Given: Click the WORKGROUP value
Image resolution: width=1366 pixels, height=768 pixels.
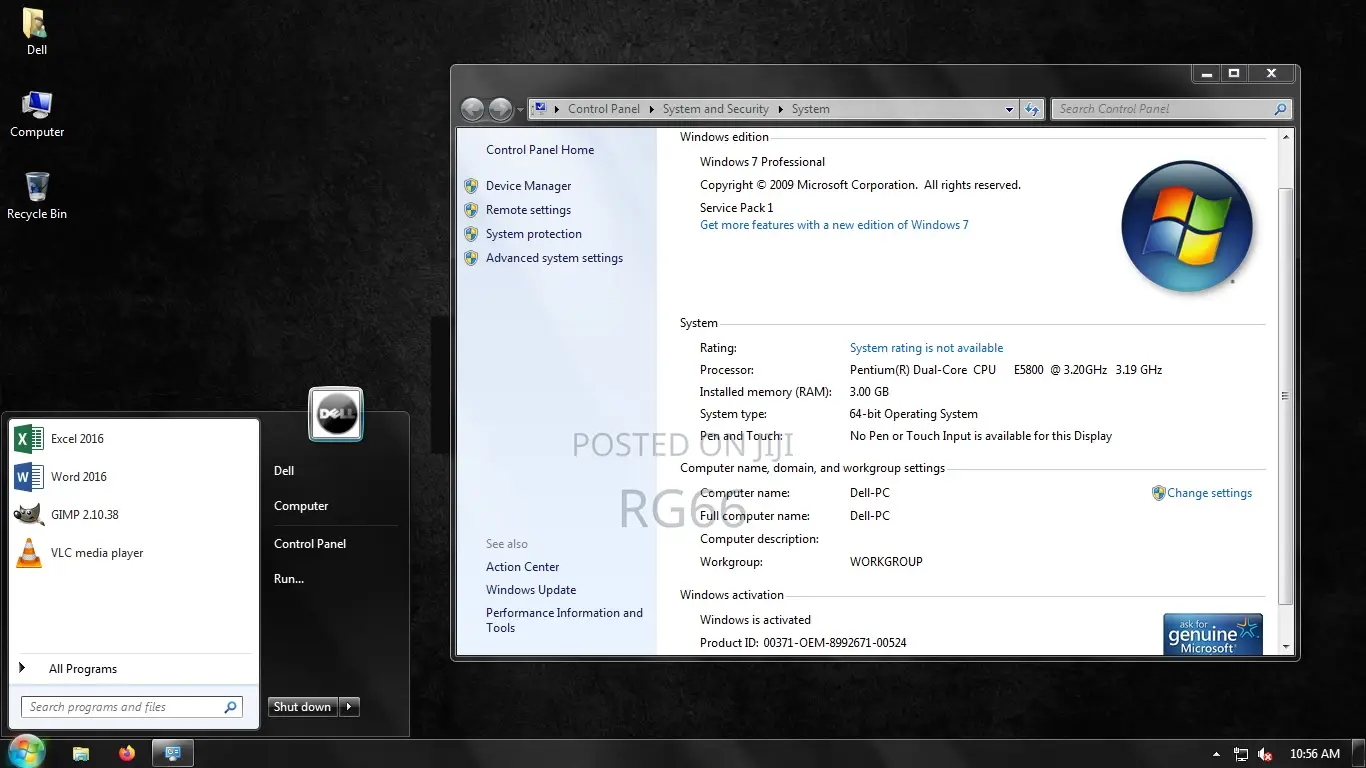Looking at the screenshot, I should [x=886, y=562].
